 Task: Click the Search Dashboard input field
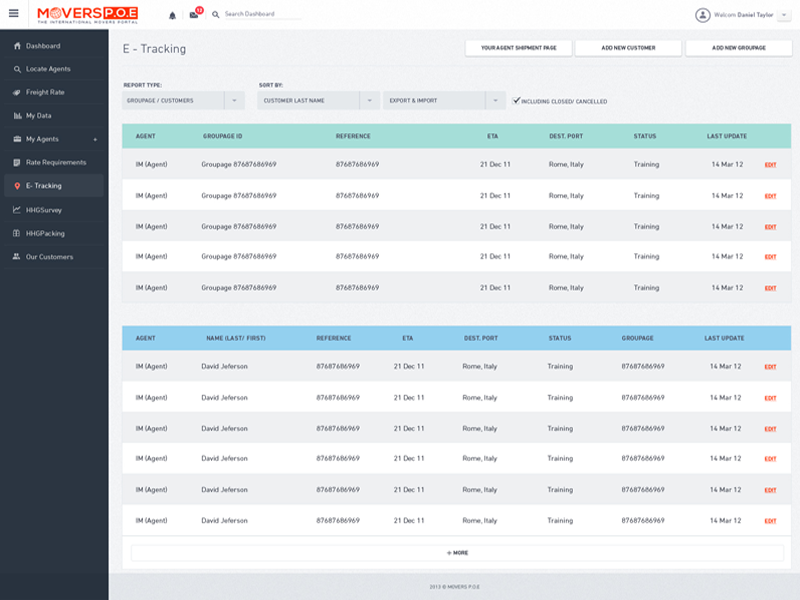[x=262, y=15]
